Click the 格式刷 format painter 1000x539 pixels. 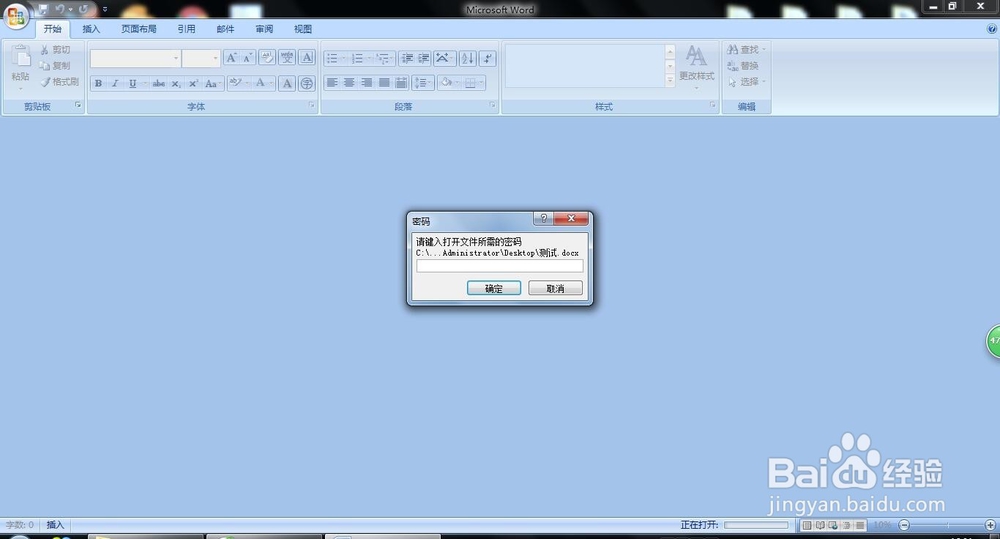click(60, 82)
